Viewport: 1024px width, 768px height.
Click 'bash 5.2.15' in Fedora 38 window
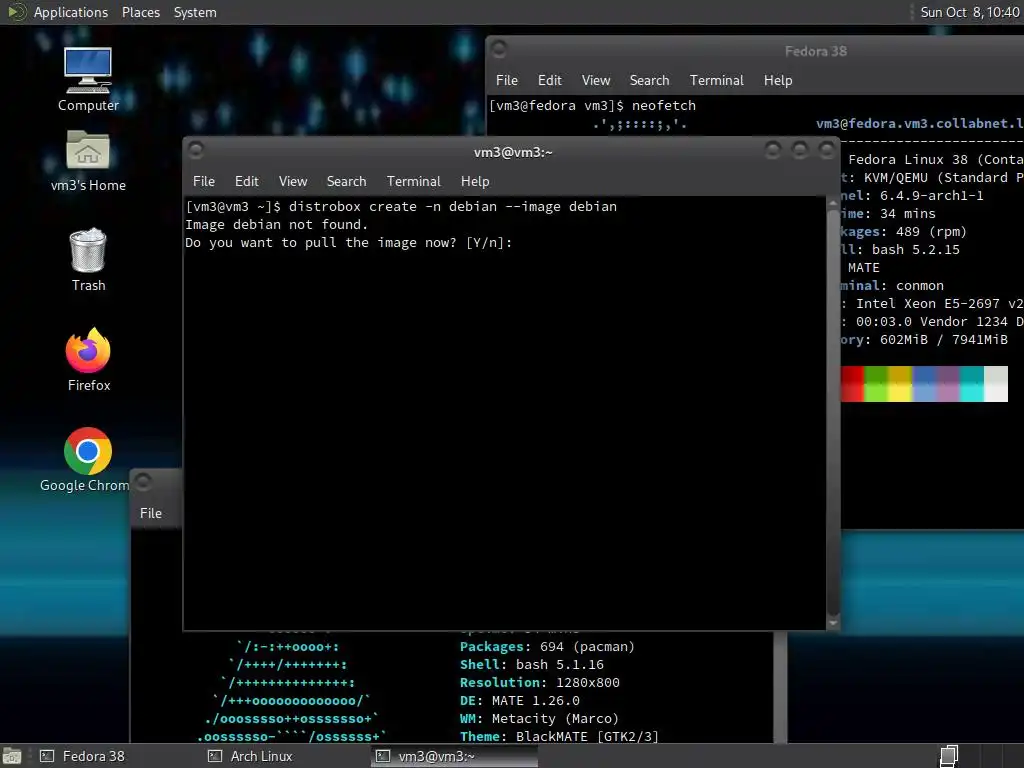click(x=916, y=249)
